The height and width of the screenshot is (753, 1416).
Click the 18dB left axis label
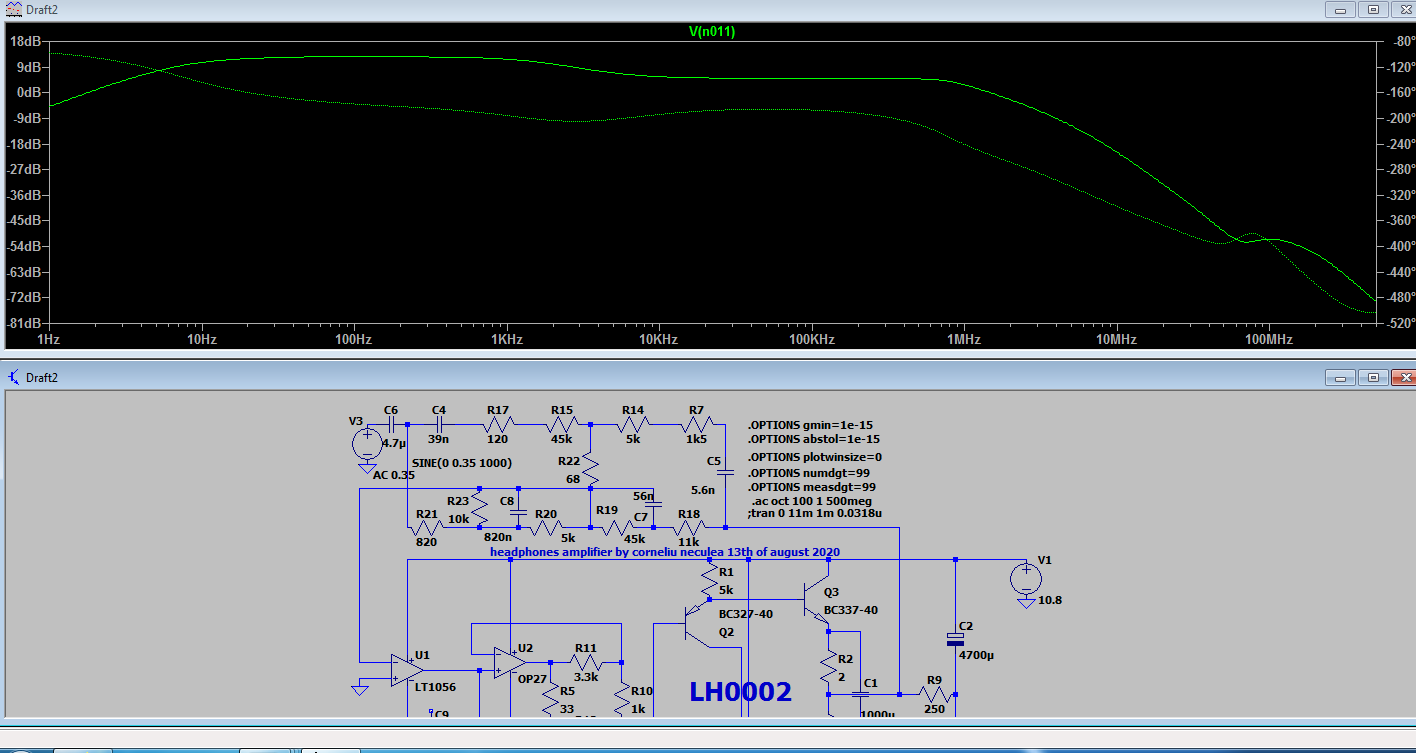pyautogui.click(x=25, y=42)
